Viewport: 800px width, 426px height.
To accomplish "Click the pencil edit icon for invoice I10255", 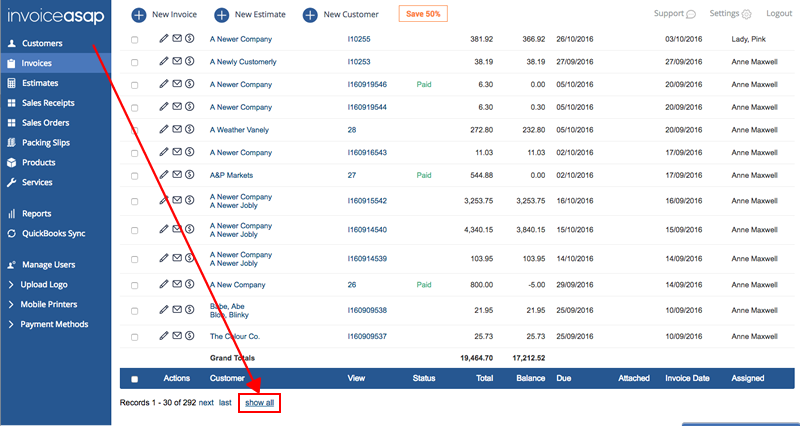I will (164, 39).
